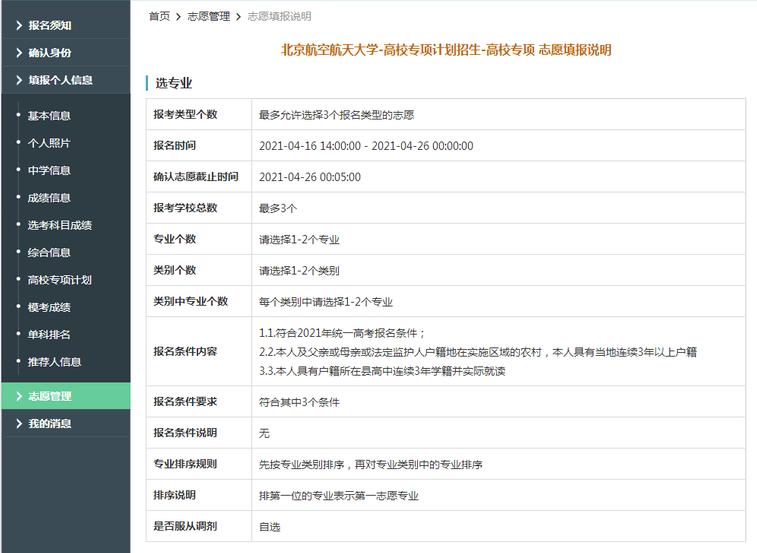Click the 报名时间 row label
757x553 pixels.
[x=174, y=145]
